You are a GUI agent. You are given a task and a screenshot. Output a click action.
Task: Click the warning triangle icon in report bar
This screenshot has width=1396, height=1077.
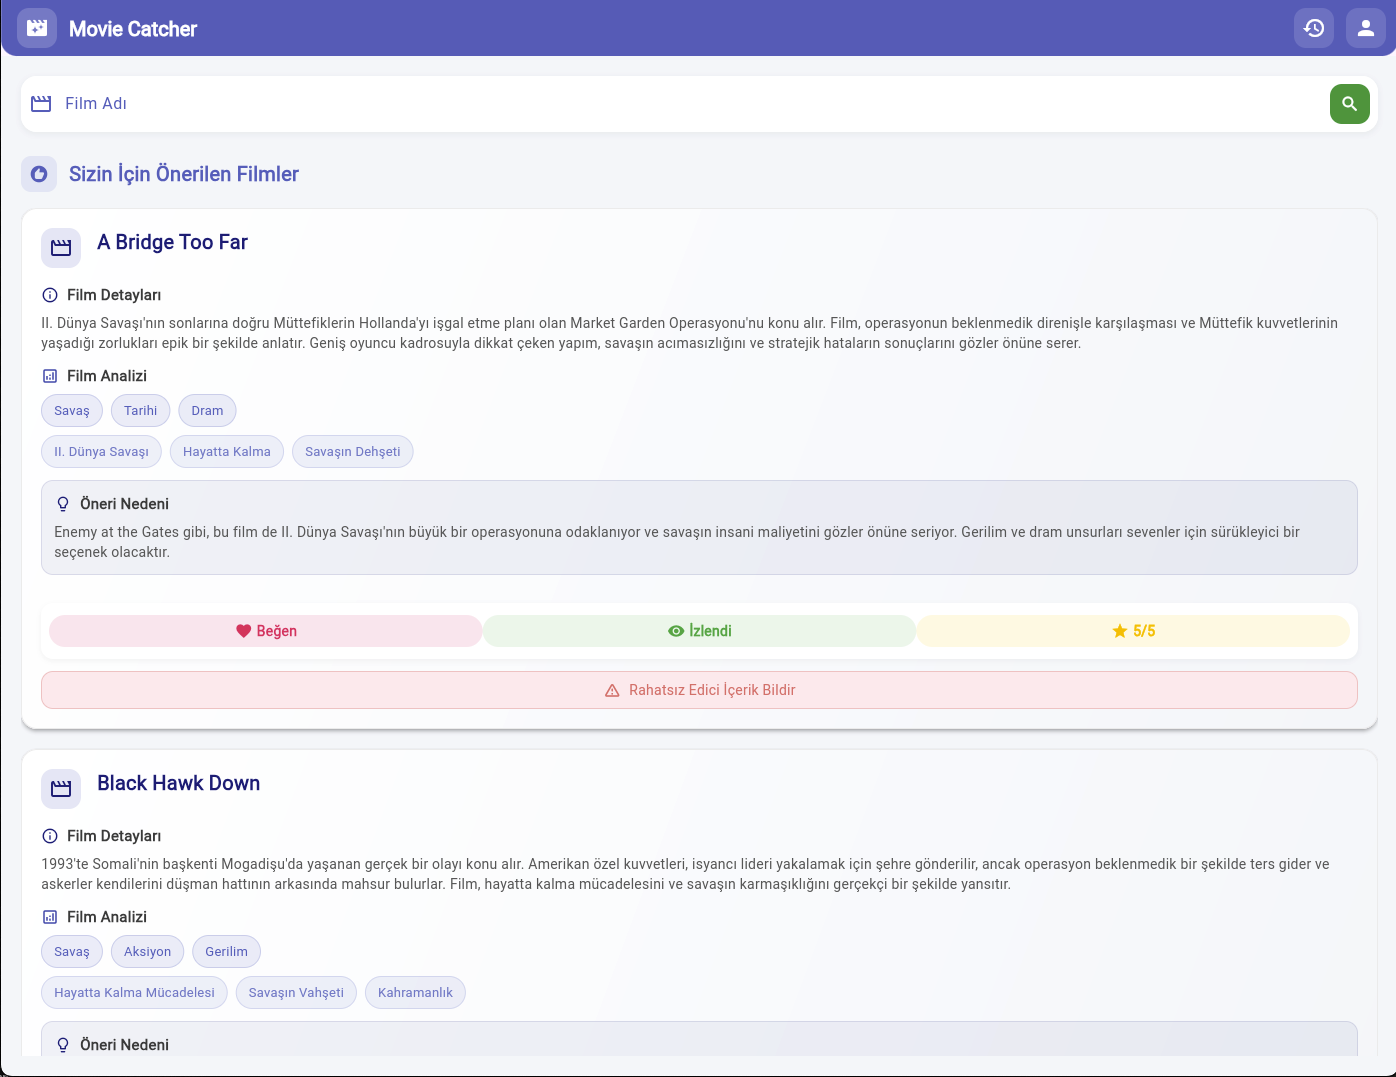pos(612,690)
